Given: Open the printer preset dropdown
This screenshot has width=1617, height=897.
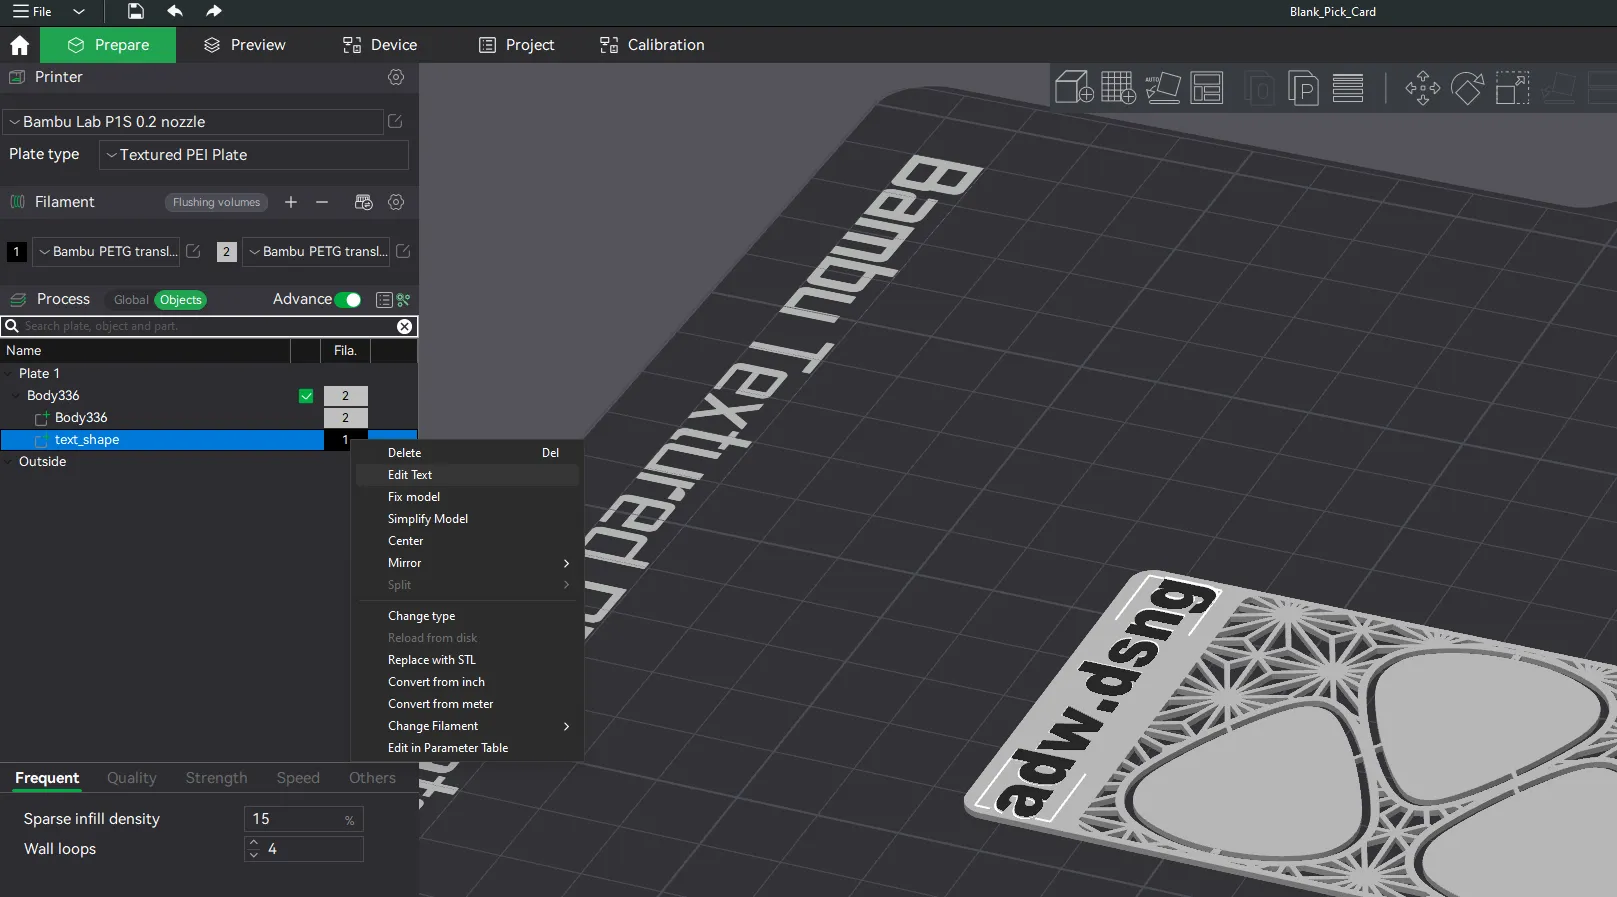Looking at the screenshot, I should (193, 122).
